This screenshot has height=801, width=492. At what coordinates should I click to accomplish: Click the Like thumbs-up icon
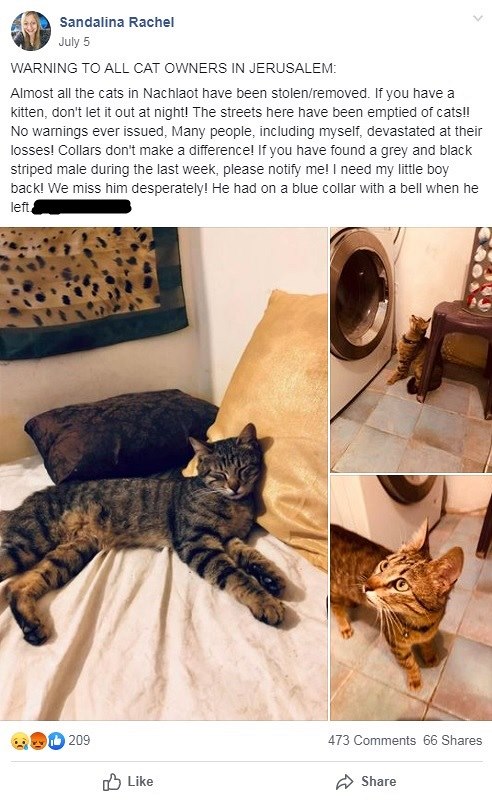coord(112,782)
